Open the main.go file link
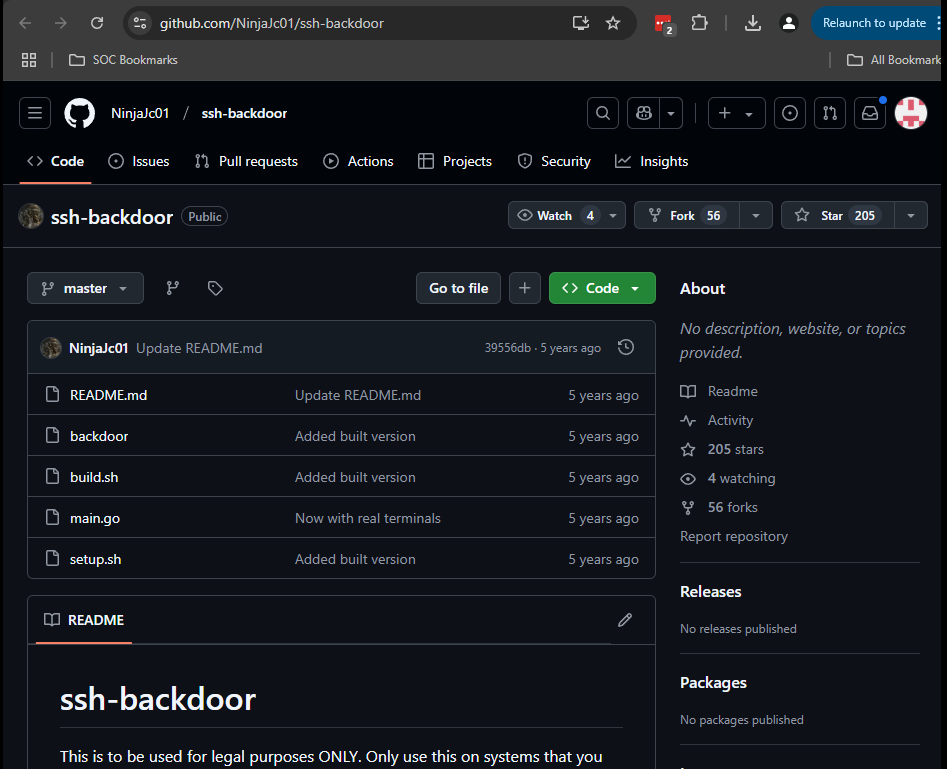 point(95,518)
